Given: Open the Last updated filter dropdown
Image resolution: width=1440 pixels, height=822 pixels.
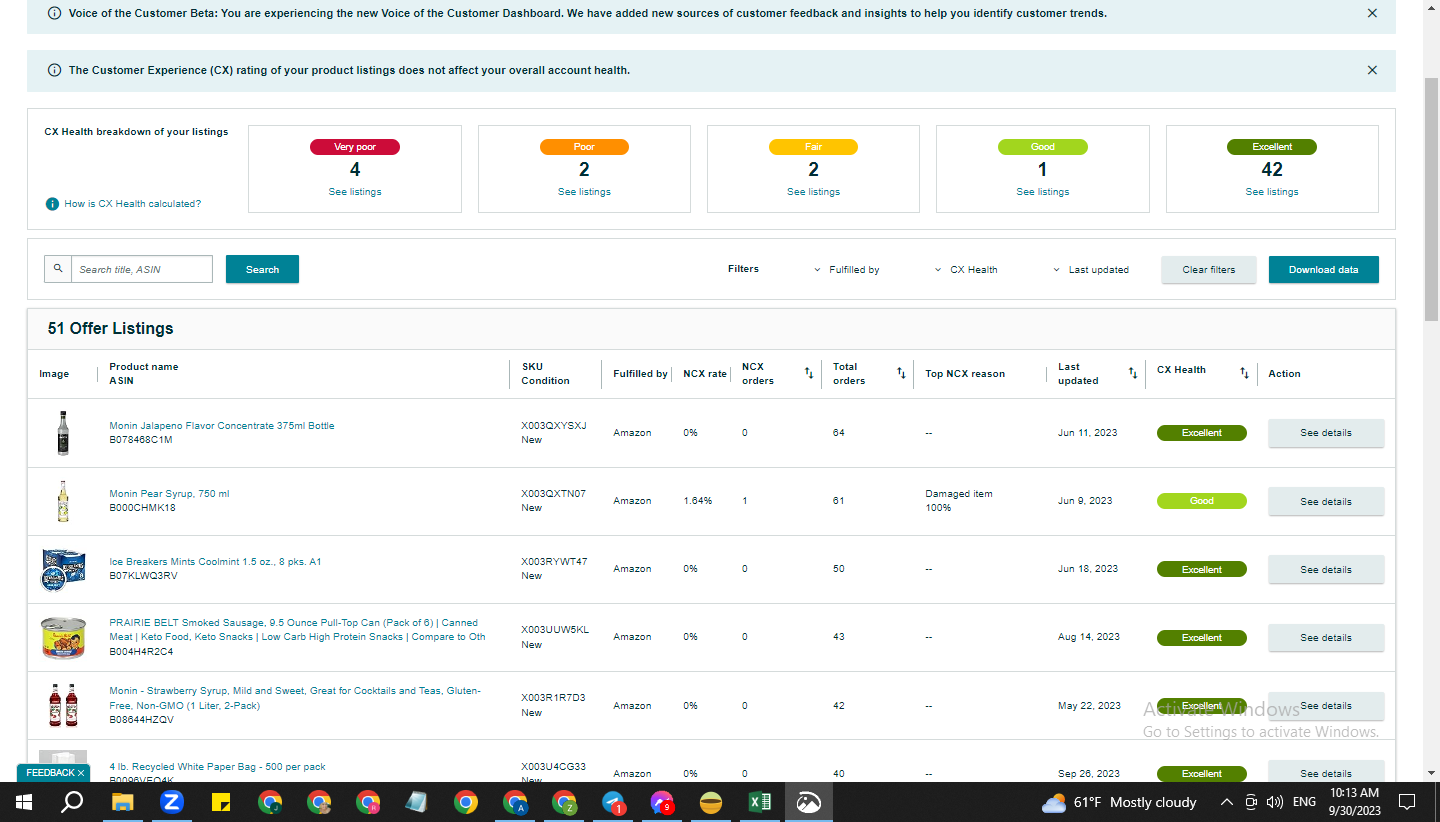Looking at the screenshot, I should point(1091,270).
